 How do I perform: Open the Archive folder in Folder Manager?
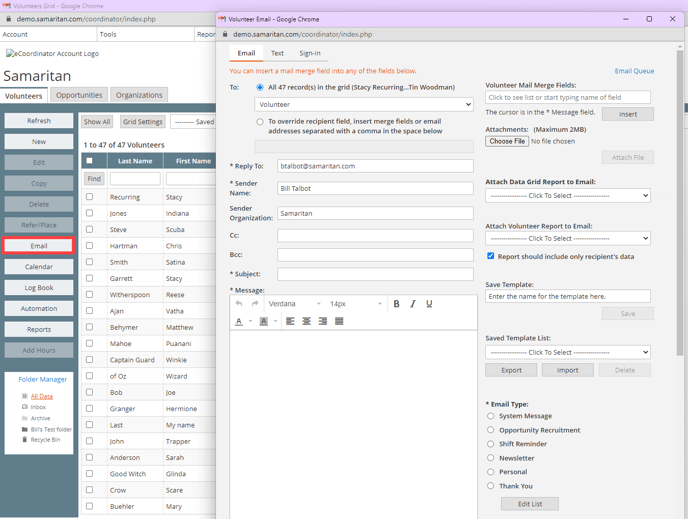point(40,418)
